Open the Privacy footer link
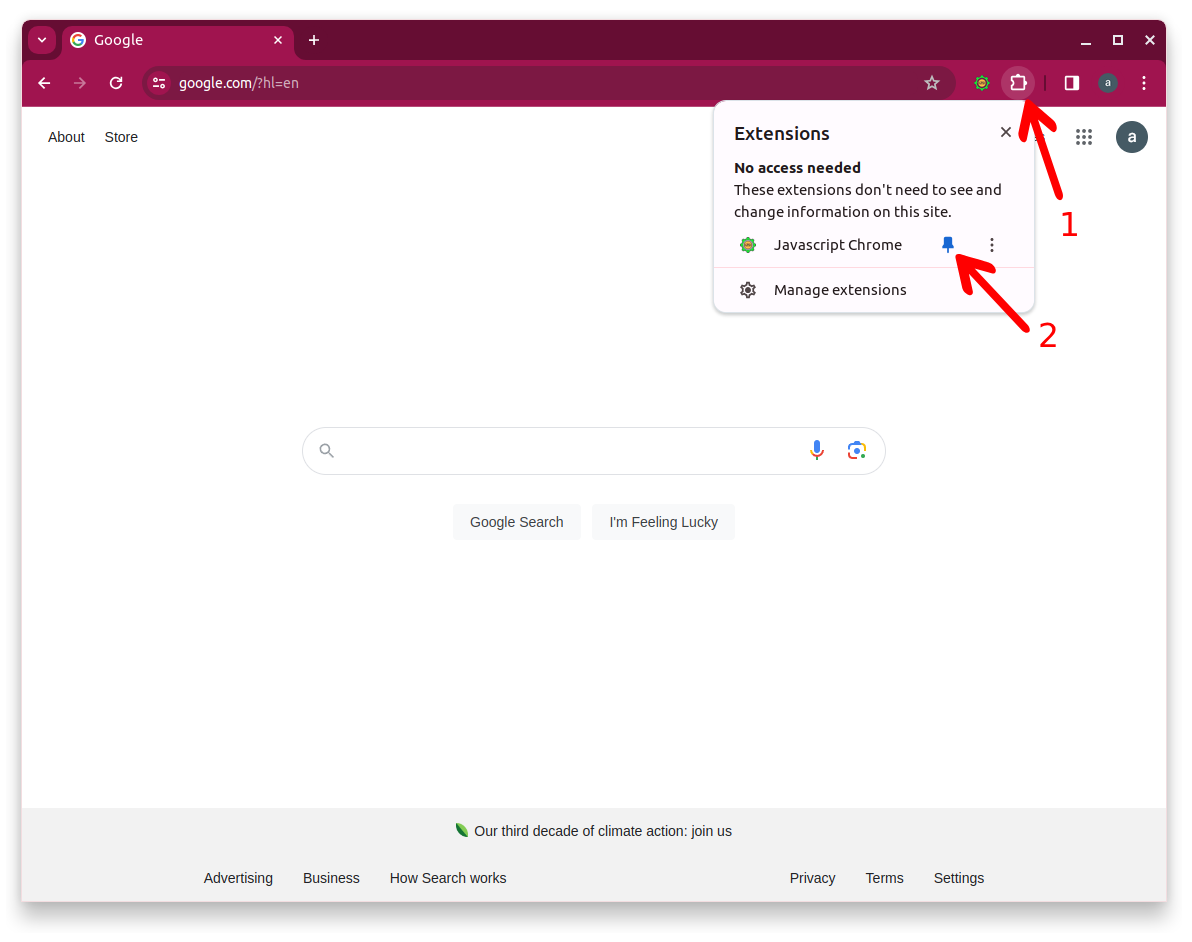Screen dimensions: 1192x942 click(x=812, y=878)
